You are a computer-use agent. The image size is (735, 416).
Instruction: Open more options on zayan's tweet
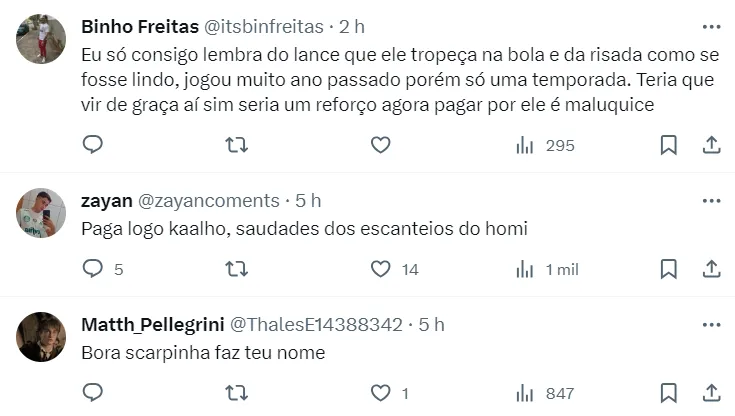pyautogui.click(x=711, y=200)
